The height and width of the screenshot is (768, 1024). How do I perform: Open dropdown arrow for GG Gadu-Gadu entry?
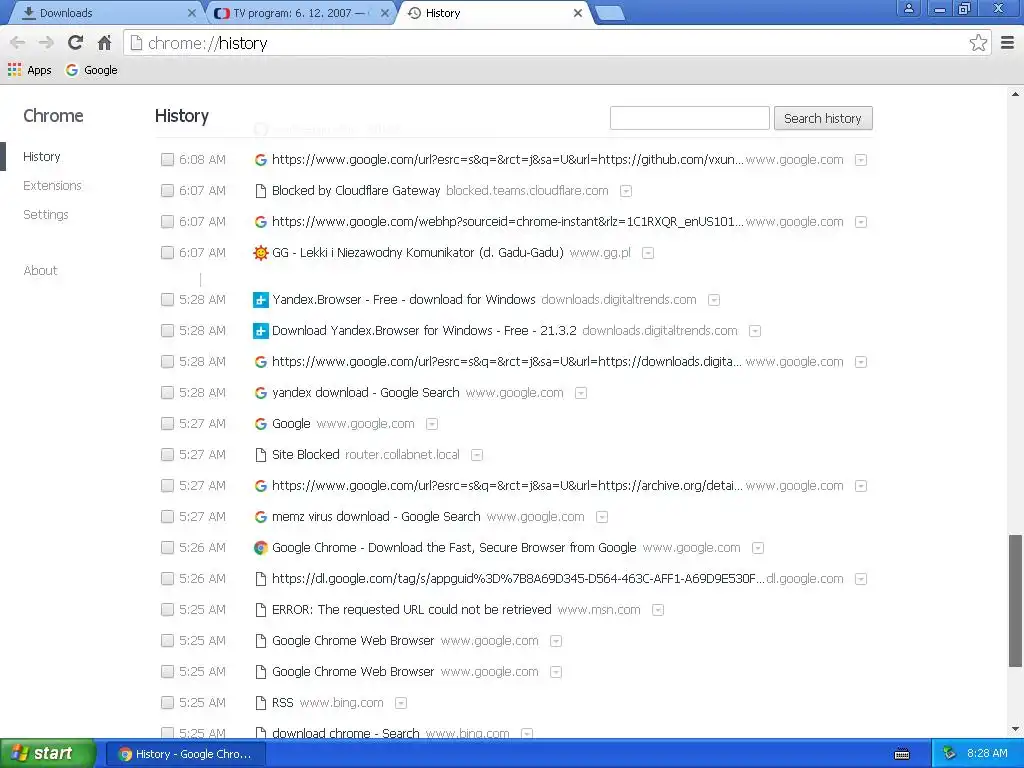click(648, 253)
